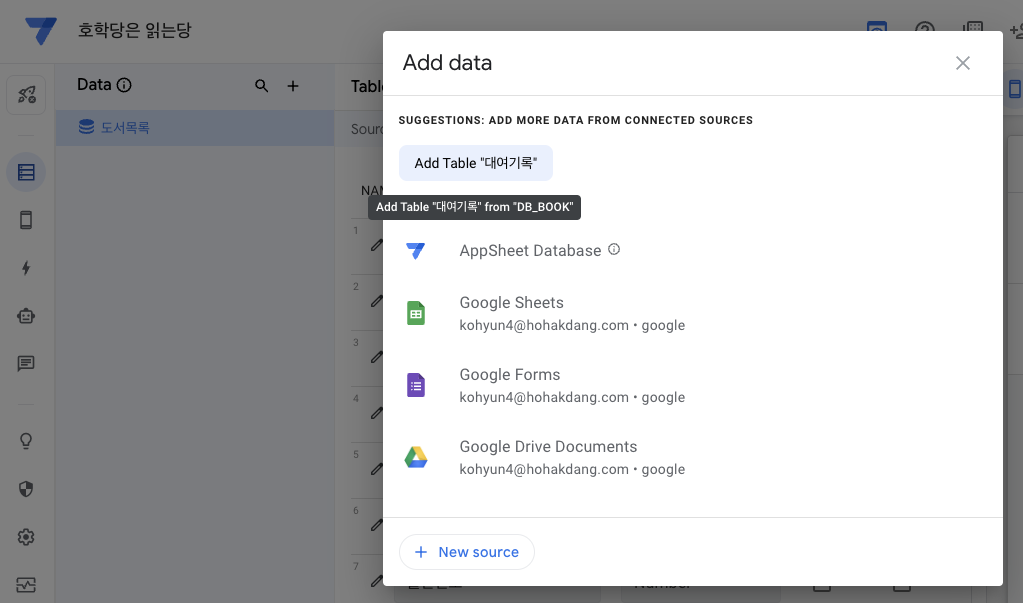Click the edit pencil in row 5
The image size is (1023, 603).
(376, 469)
